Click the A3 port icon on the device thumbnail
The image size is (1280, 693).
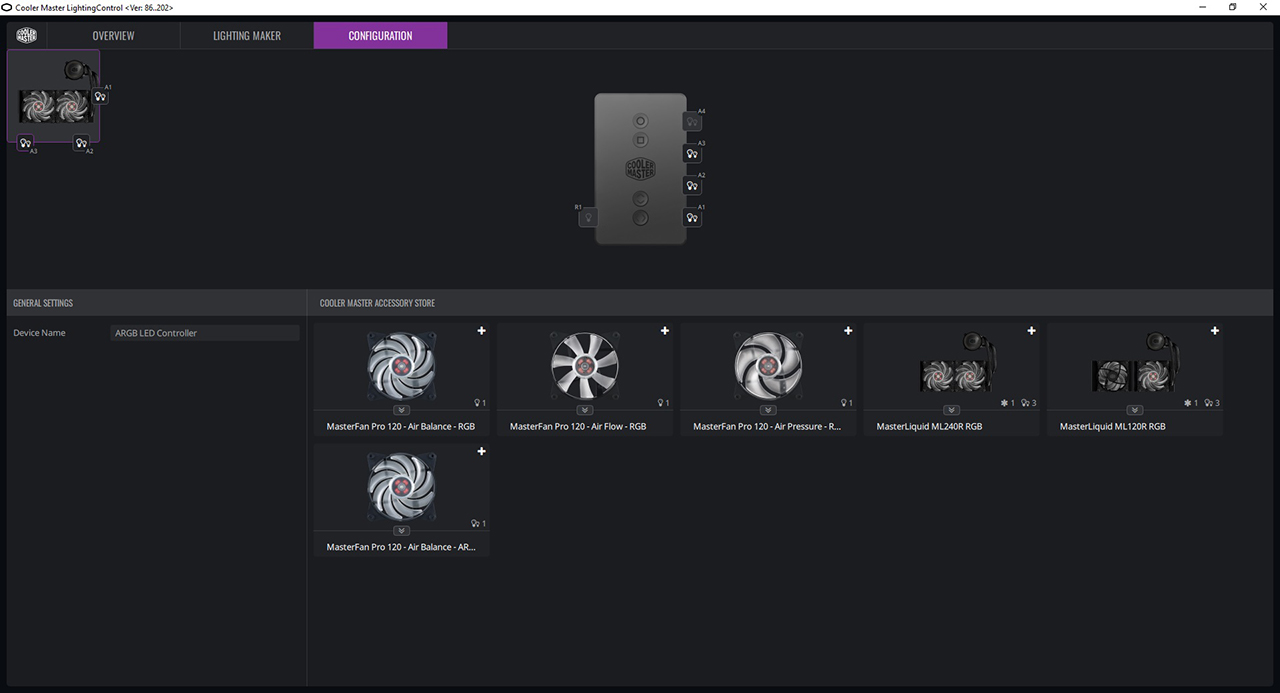tap(25, 143)
